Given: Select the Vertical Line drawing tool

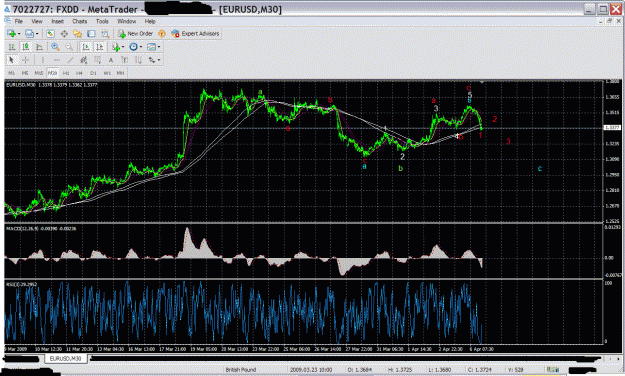Looking at the screenshot, I should (x=42, y=60).
